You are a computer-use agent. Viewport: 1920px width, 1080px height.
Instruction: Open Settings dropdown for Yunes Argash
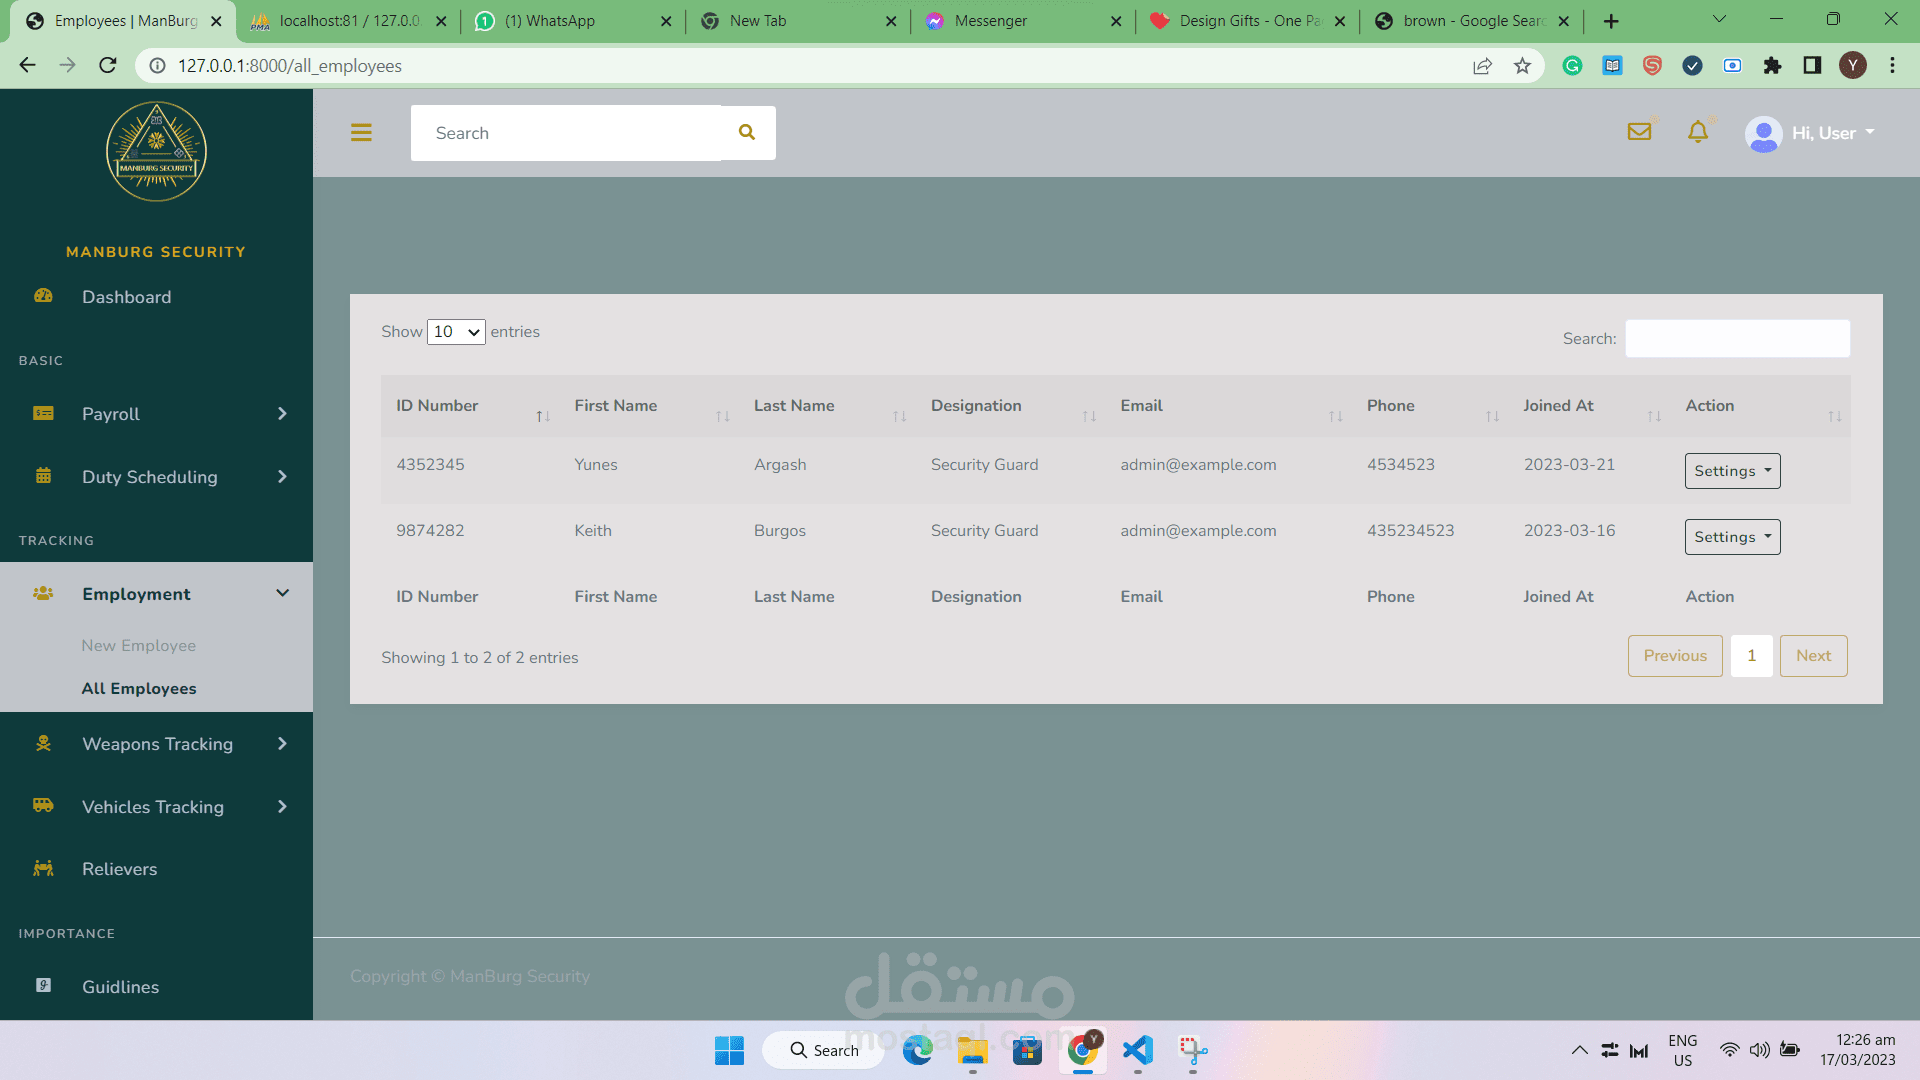(1732, 471)
